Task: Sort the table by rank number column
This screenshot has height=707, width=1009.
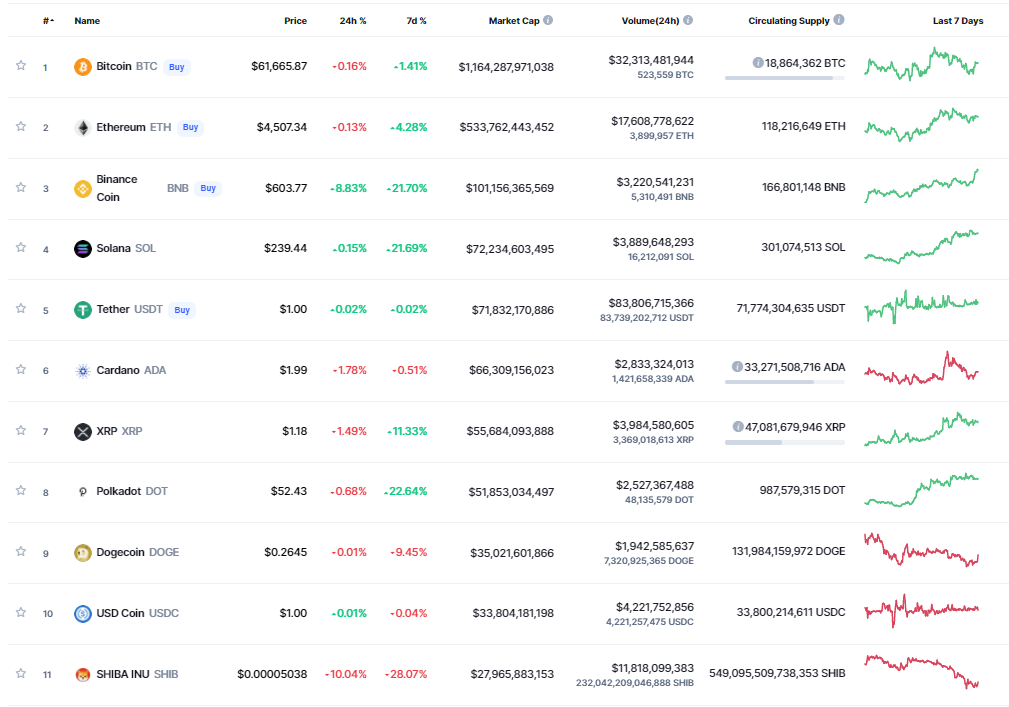Action: [x=48, y=21]
